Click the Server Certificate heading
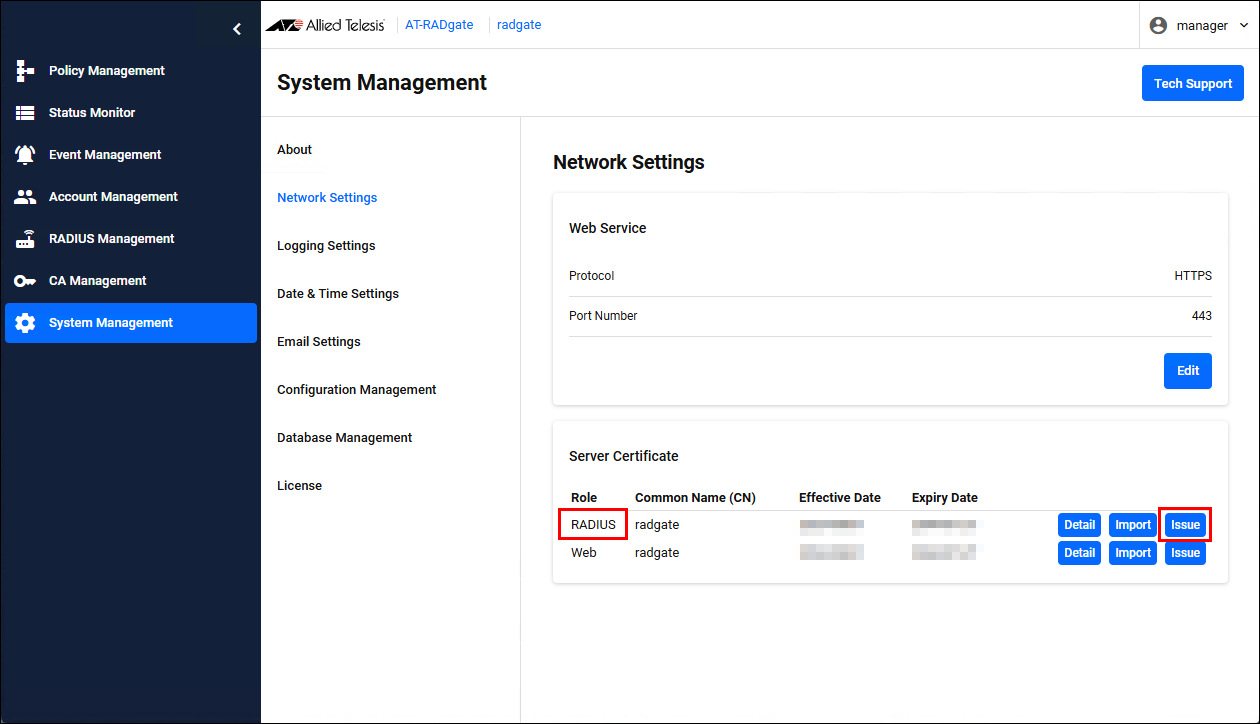The height and width of the screenshot is (724, 1260). pyautogui.click(x=624, y=456)
